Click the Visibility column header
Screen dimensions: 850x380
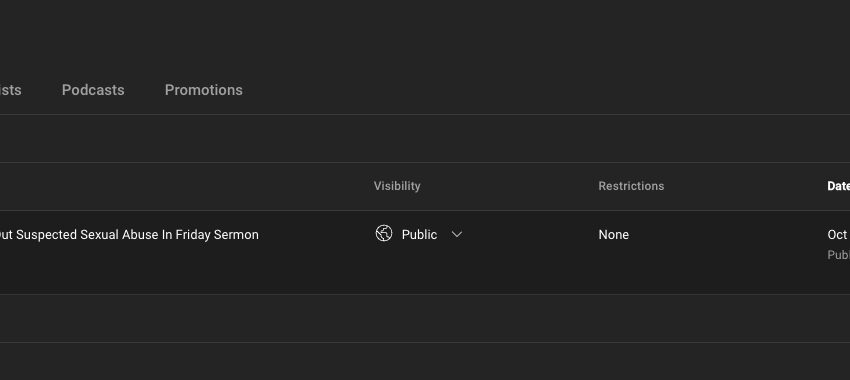(397, 186)
